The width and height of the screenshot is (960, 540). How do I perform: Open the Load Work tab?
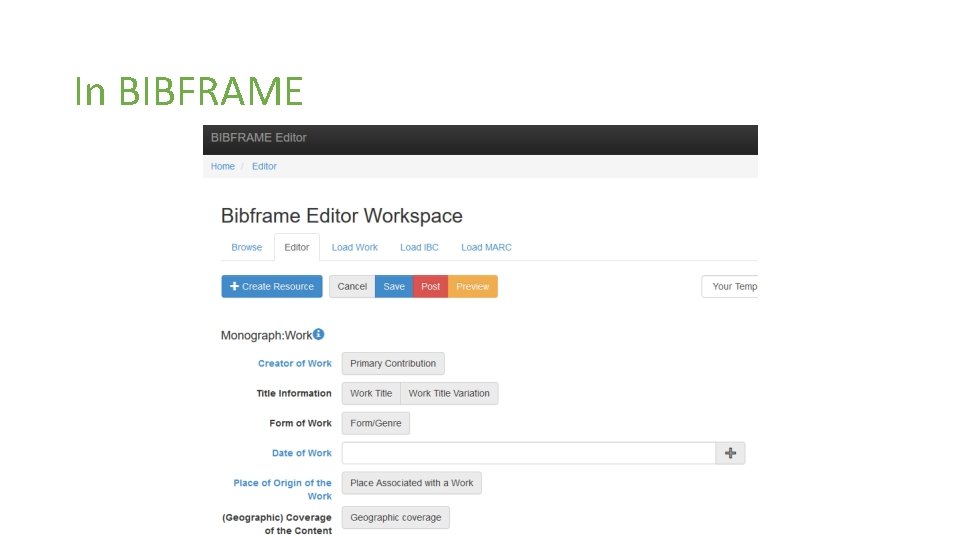[x=354, y=247]
